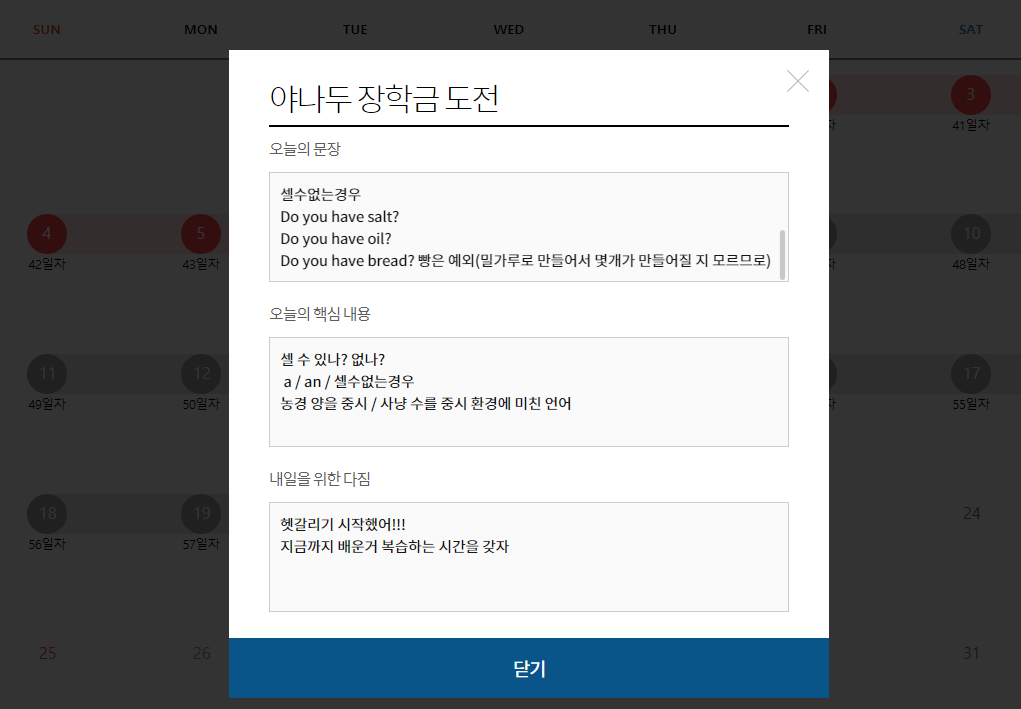This screenshot has height=709, width=1021.
Task: Open the gray day 19 circle
Action: tap(201, 514)
